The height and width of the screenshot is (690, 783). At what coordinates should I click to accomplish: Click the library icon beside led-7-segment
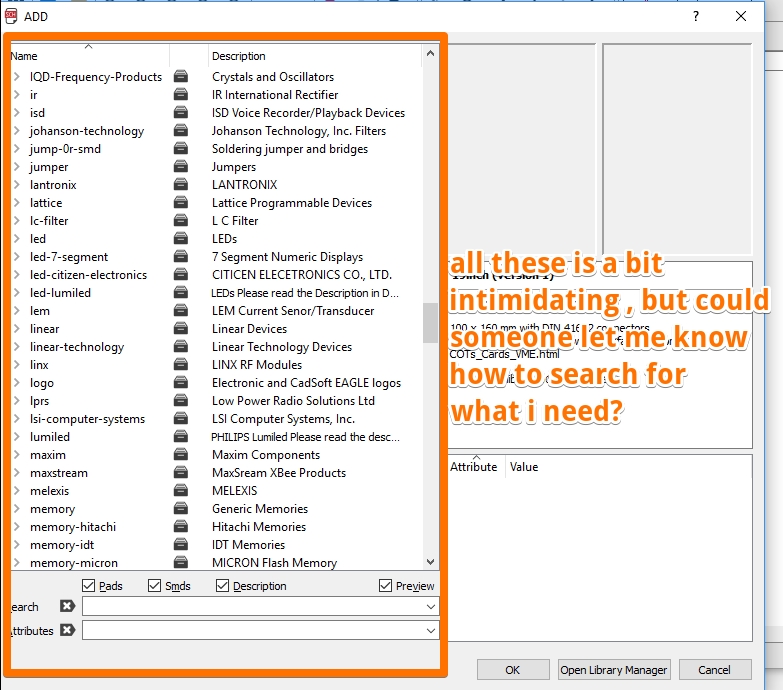181,256
